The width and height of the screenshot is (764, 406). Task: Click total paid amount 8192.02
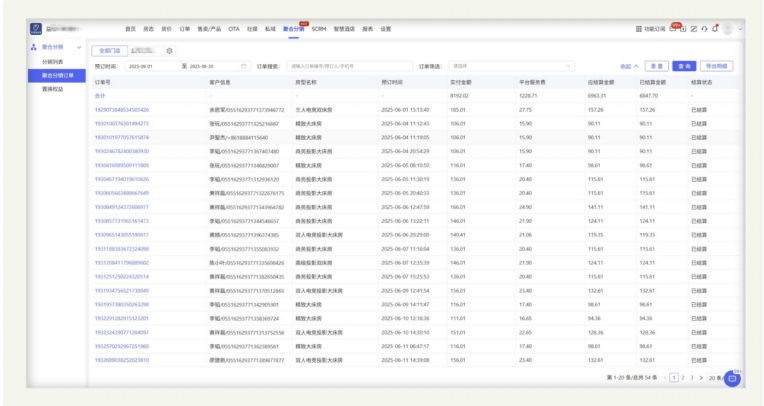point(459,96)
